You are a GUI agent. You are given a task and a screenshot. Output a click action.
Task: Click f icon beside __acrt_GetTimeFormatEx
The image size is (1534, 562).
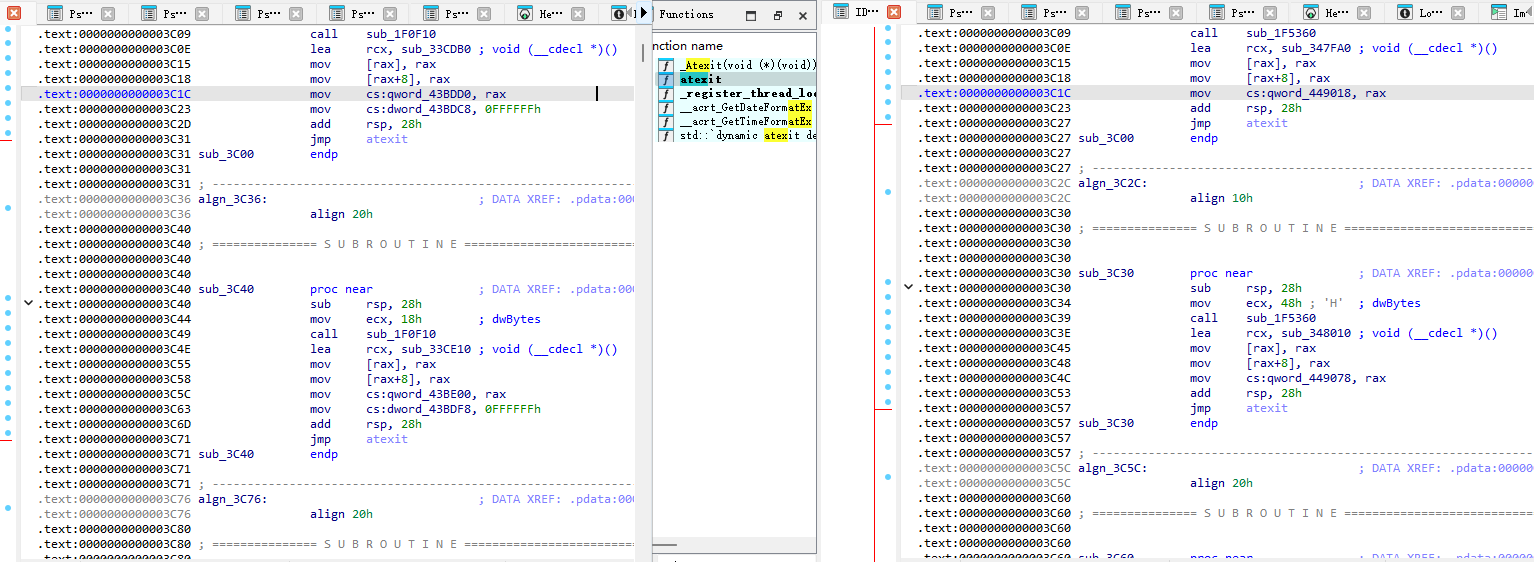665,121
